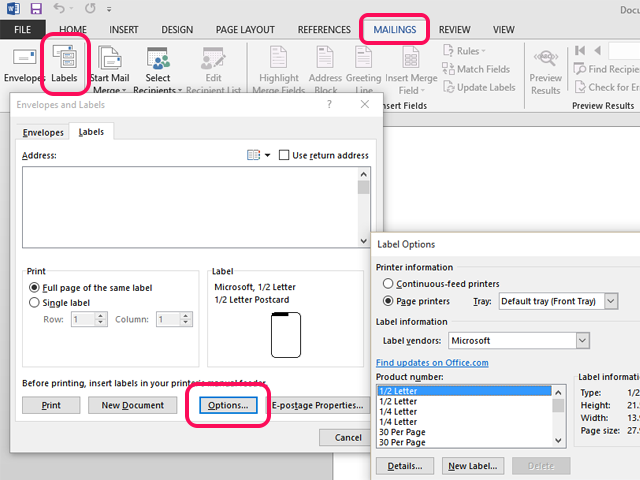Close the Envelopes and Labels dialog

[364, 104]
